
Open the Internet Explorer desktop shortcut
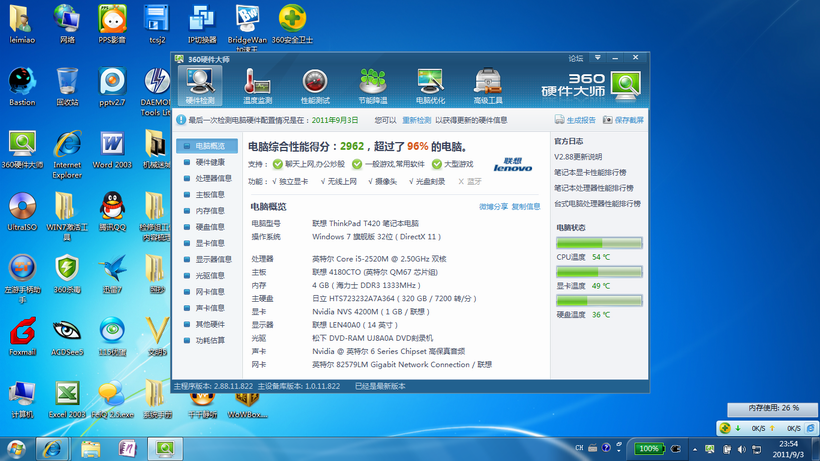click(67, 155)
